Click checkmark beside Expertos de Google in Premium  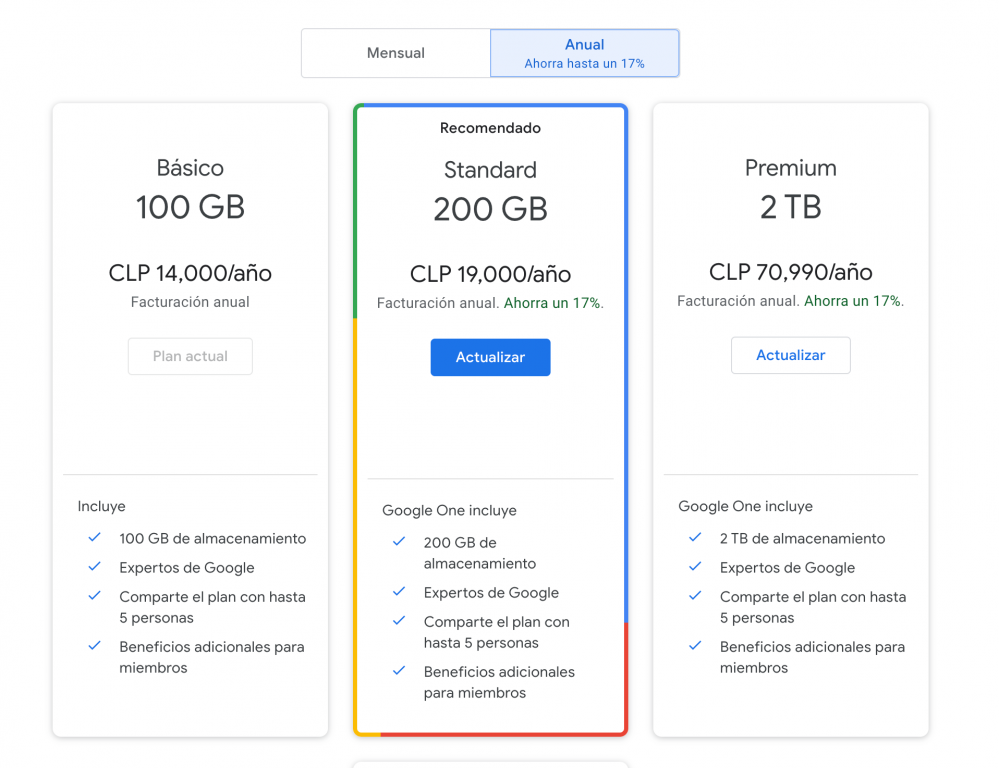coord(695,567)
